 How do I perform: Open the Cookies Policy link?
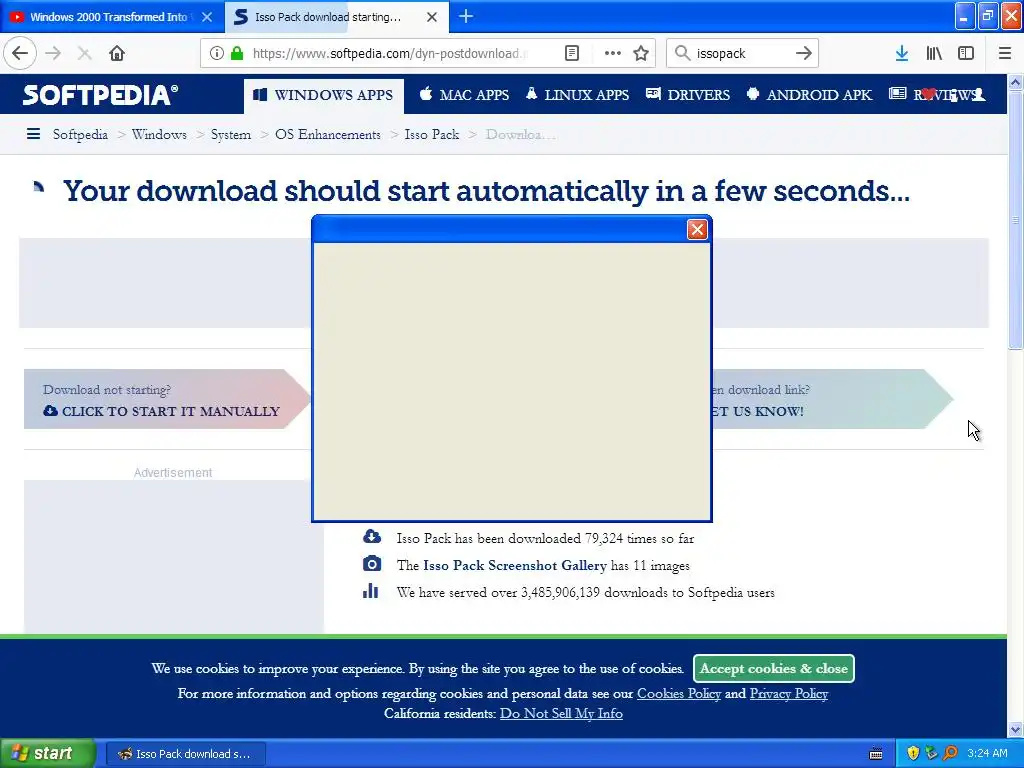(x=679, y=694)
